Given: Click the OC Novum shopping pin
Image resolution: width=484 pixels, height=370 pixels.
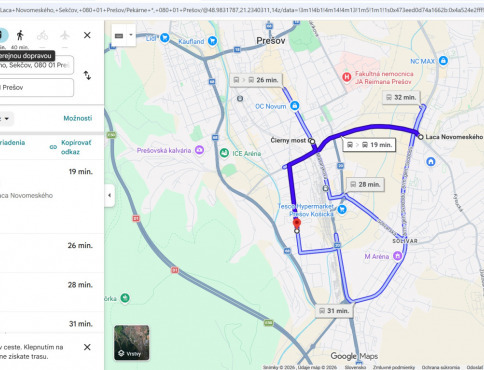Looking at the screenshot, I should (x=294, y=106).
